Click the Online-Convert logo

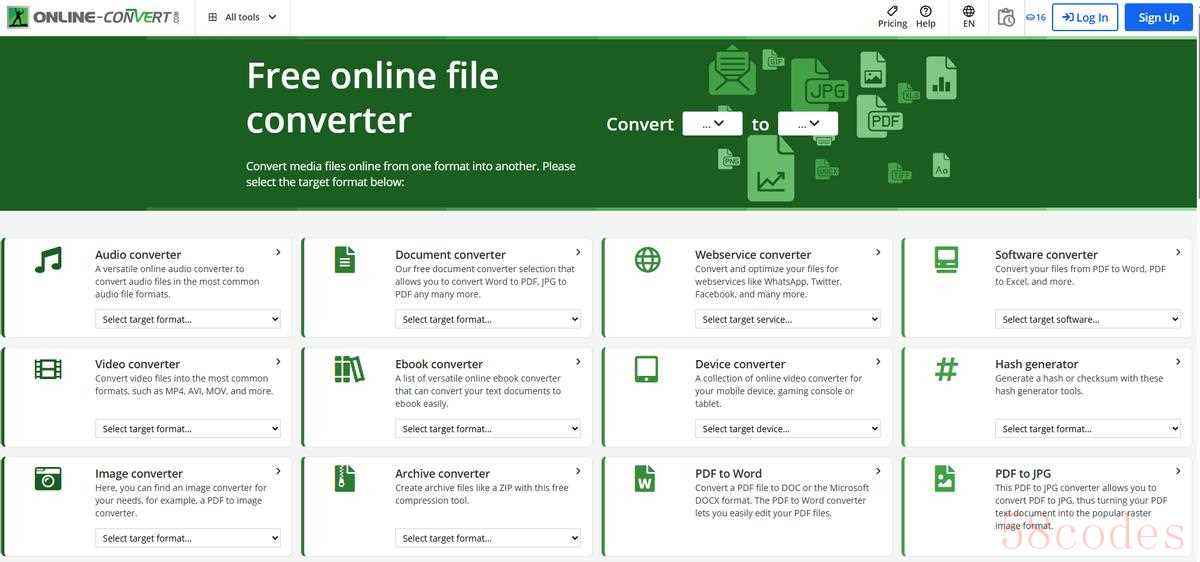point(94,17)
